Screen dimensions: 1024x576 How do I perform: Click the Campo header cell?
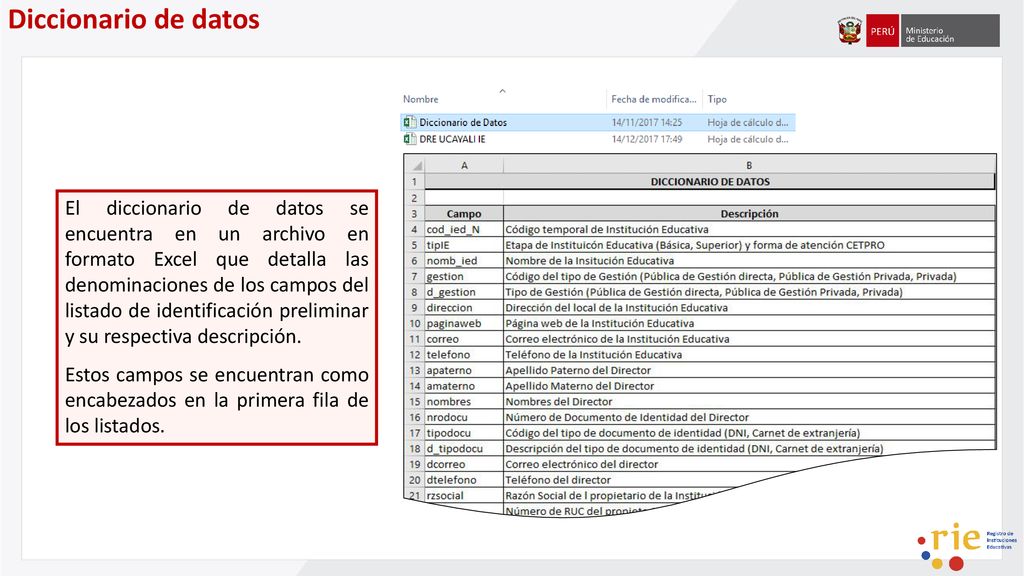(464, 214)
